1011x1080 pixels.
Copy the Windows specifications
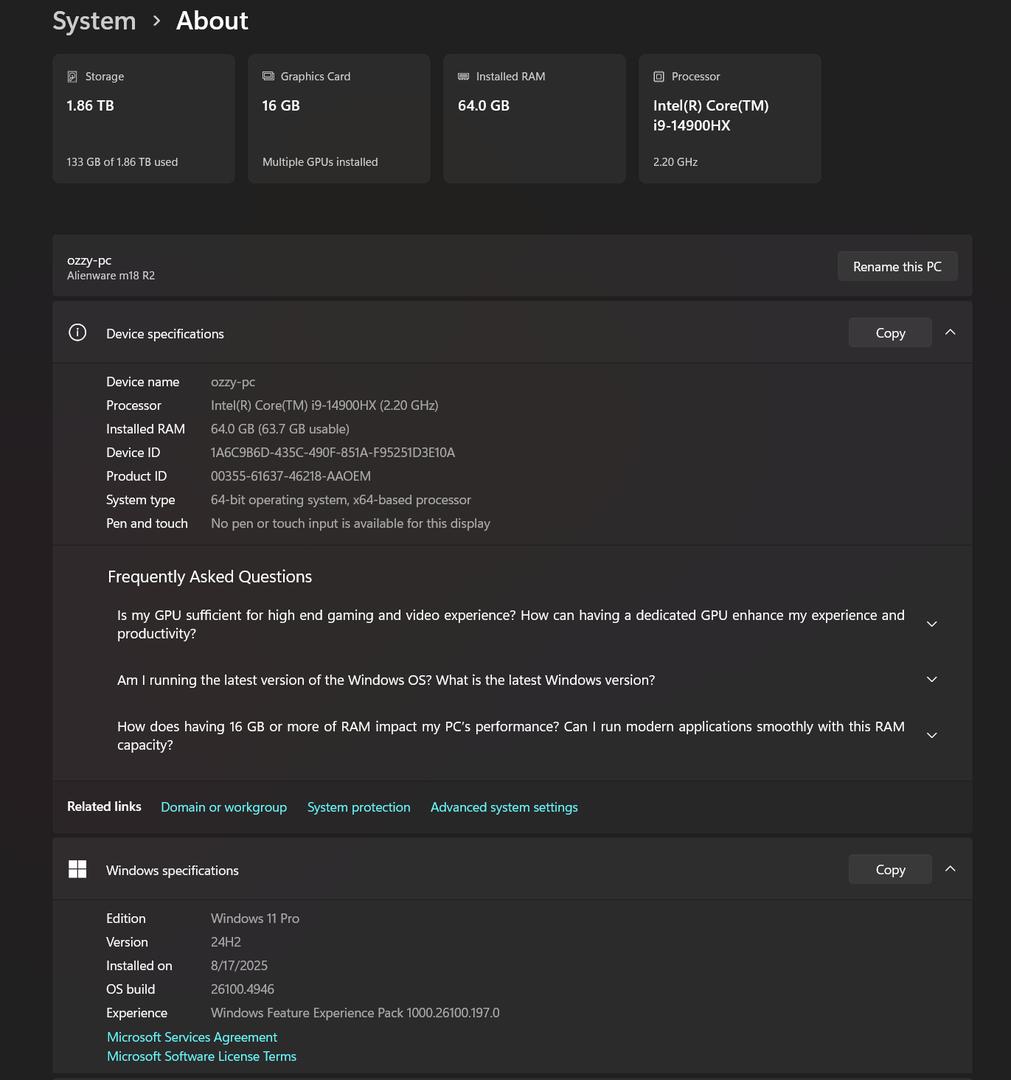(x=890, y=869)
